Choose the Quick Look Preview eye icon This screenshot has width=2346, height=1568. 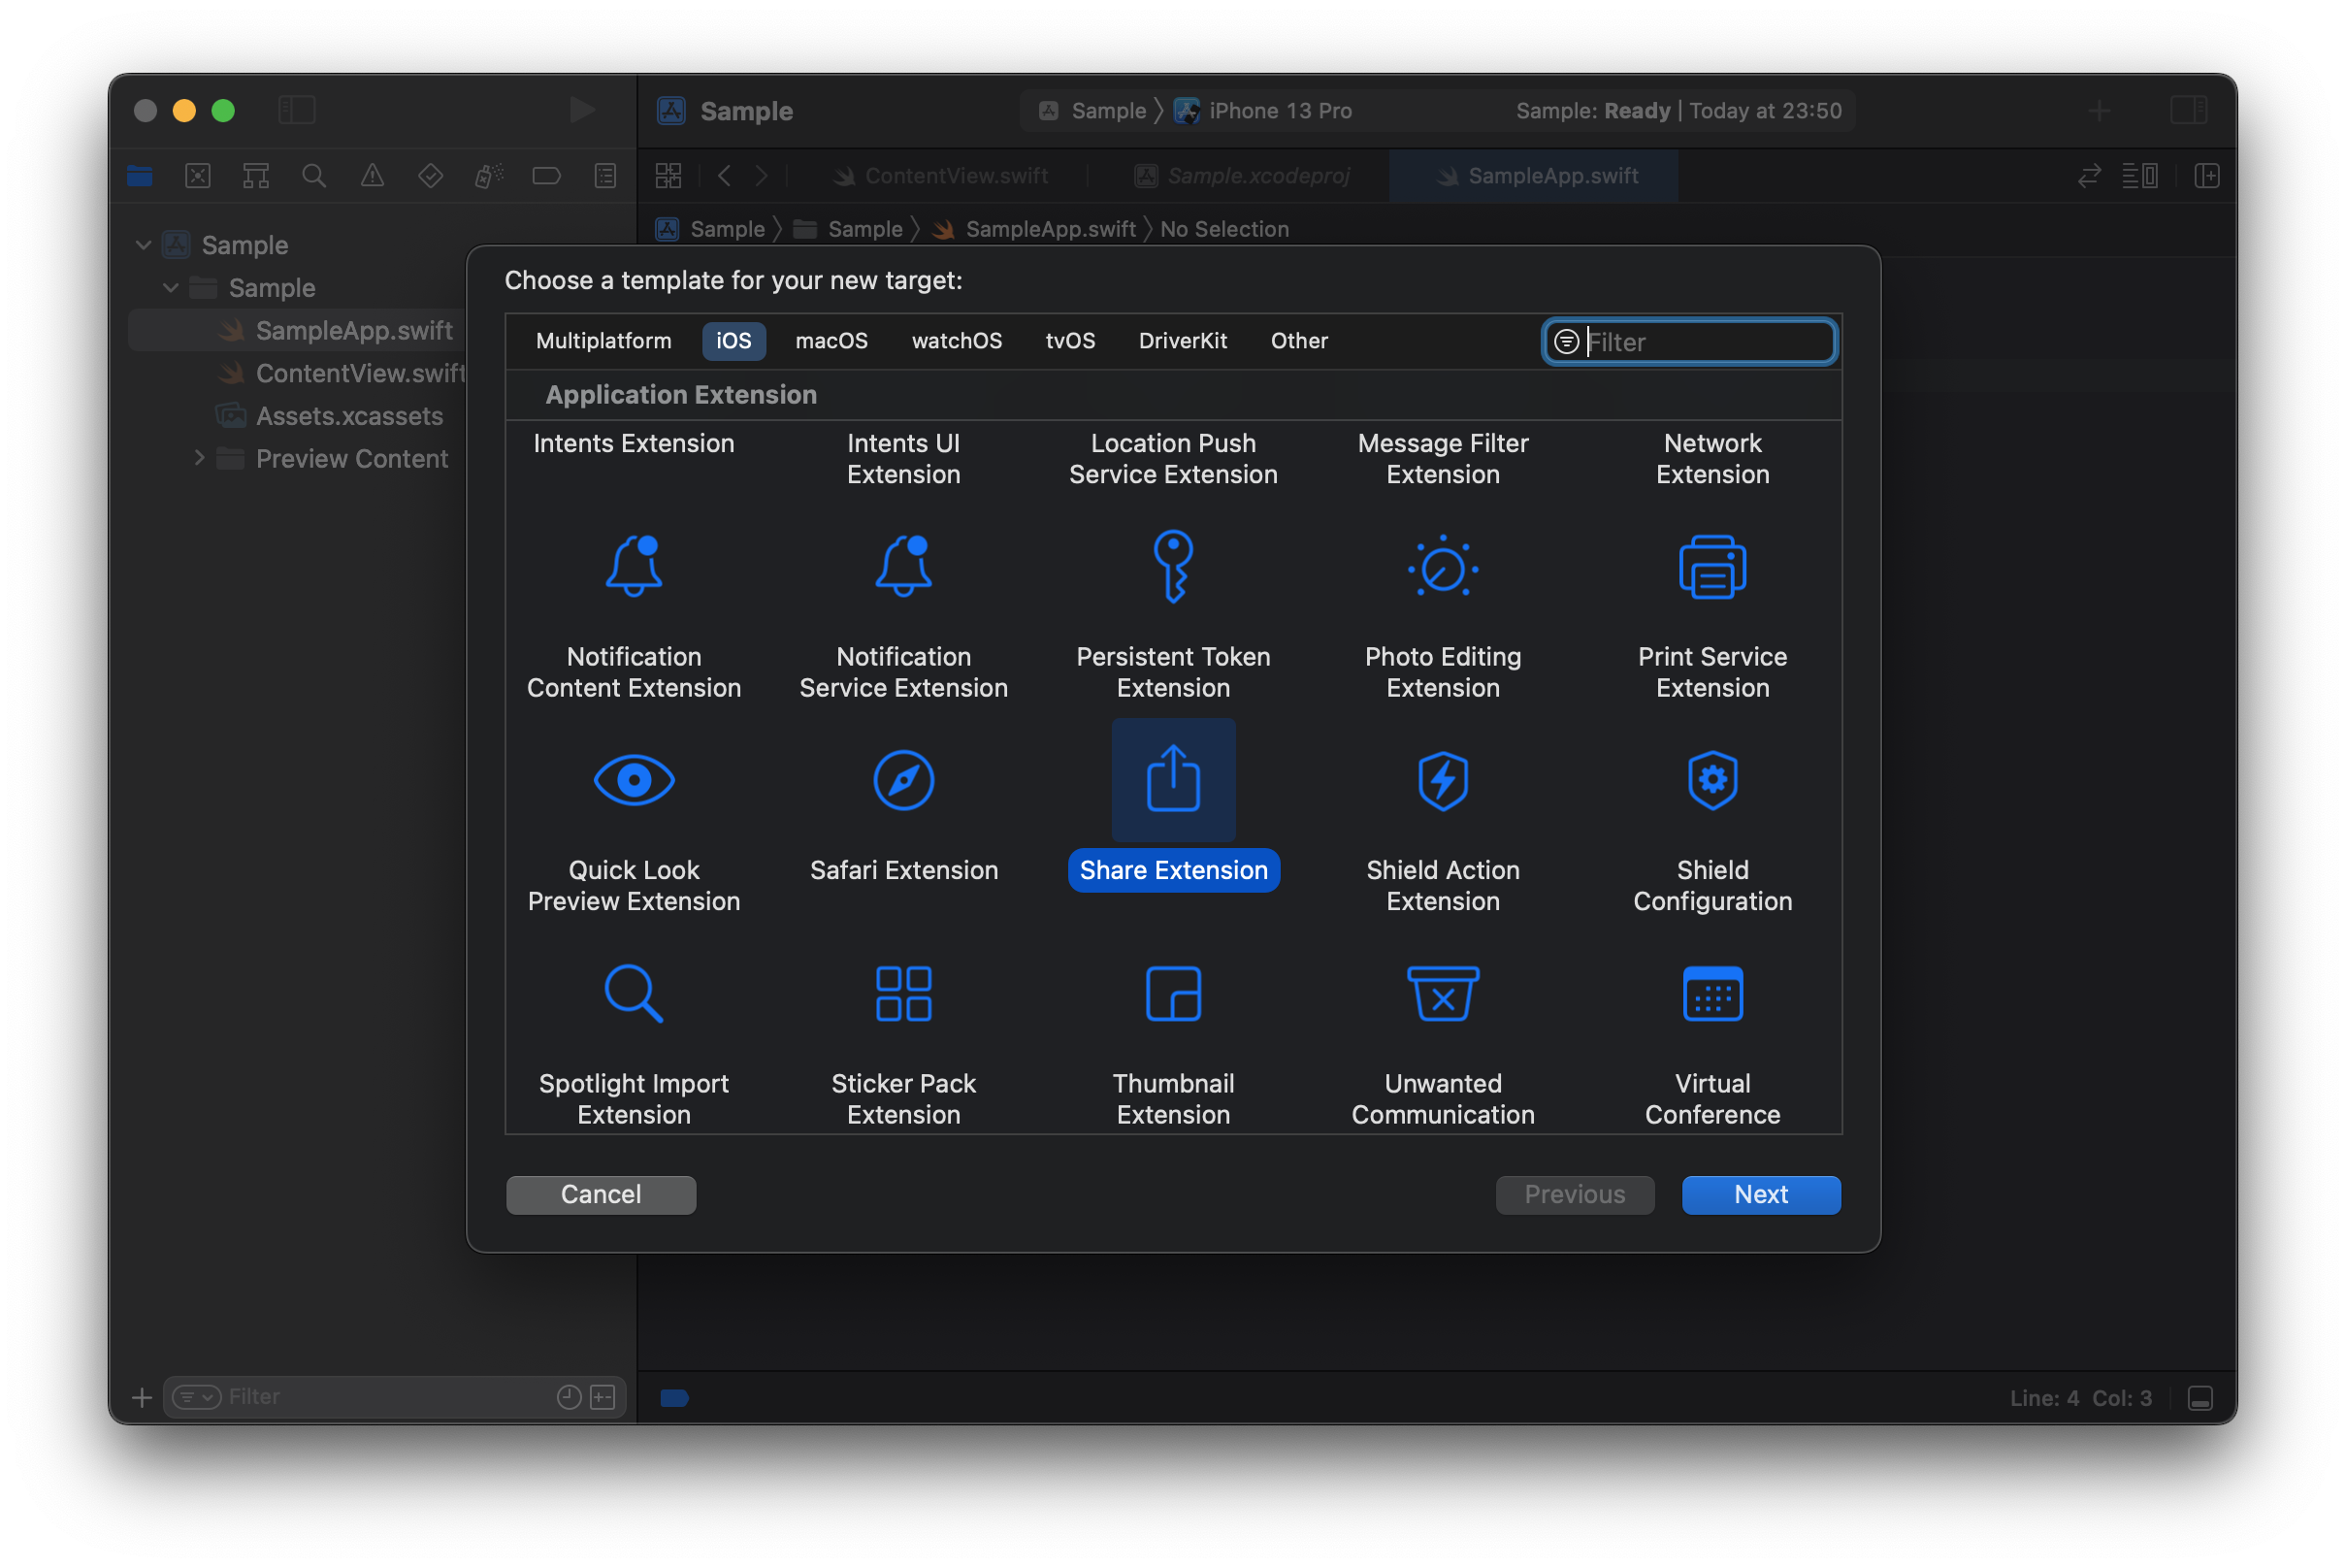tap(634, 780)
